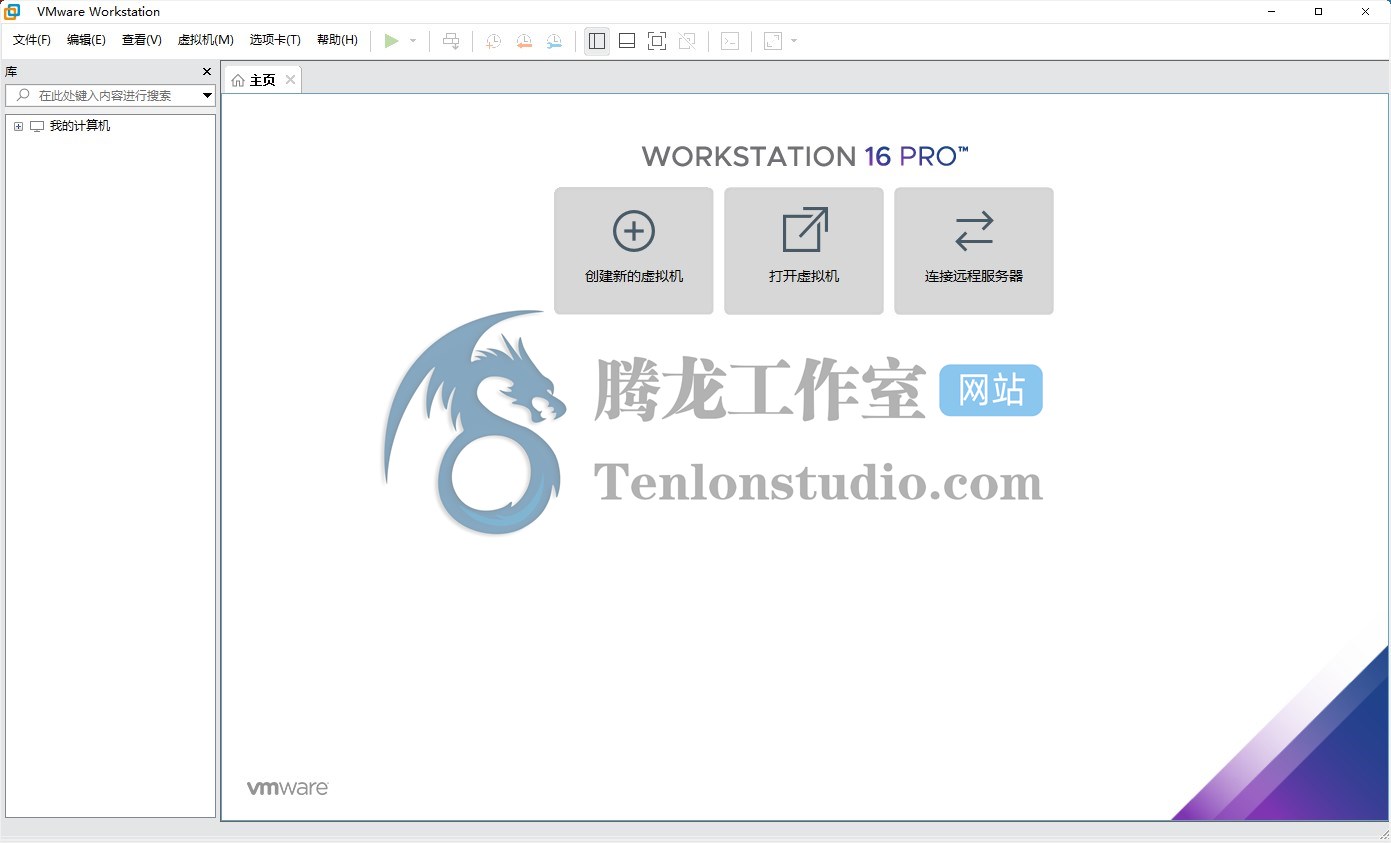Toggle the library sidebar view icon
Image resolution: width=1391 pixels, height=843 pixels.
point(597,41)
